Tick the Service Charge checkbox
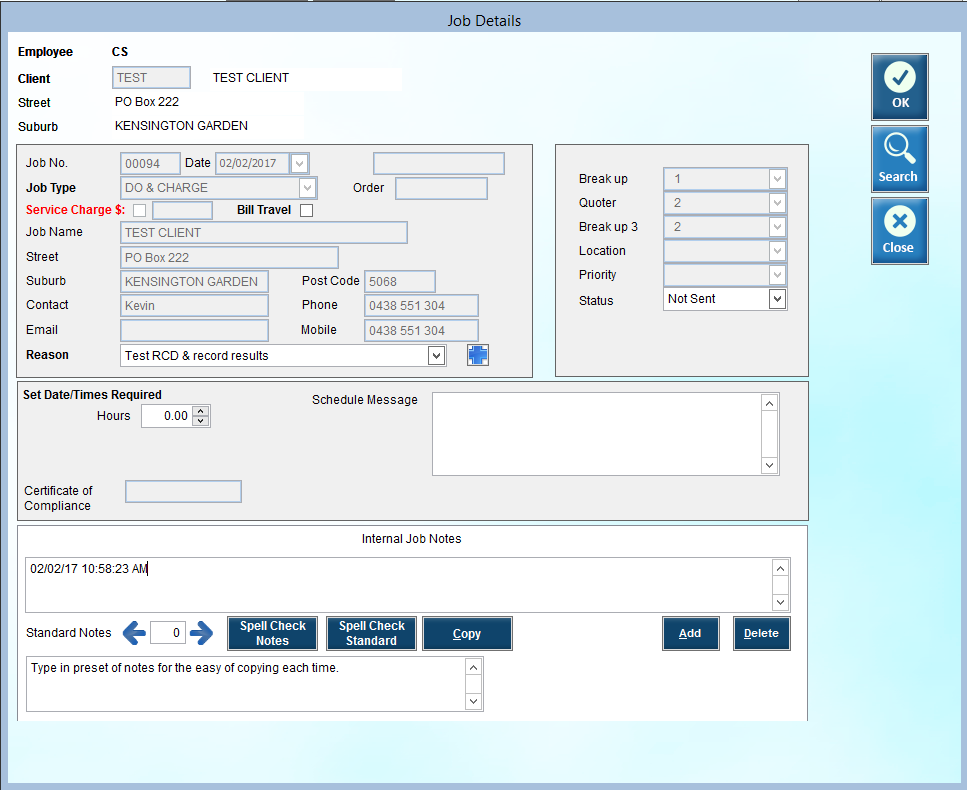The width and height of the screenshot is (967, 790). (140, 210)
